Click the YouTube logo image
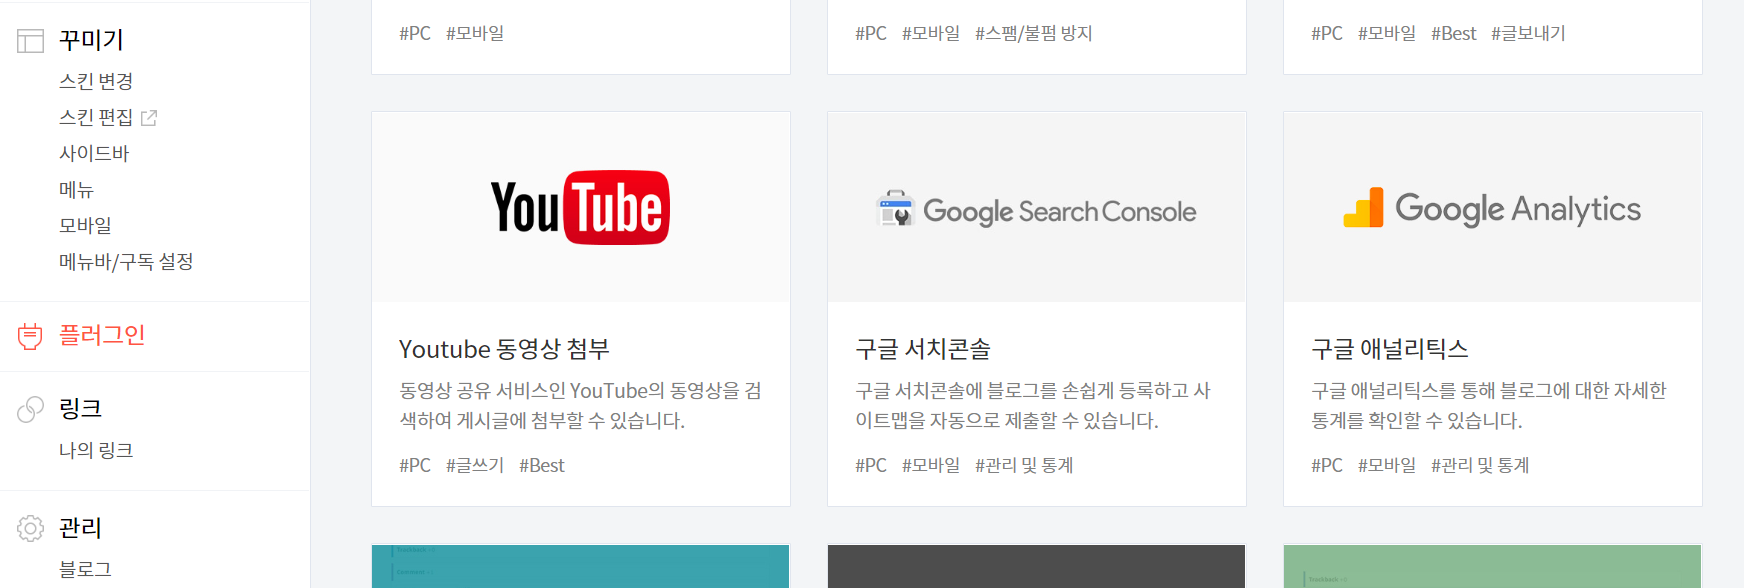Viewport: 1744px width, 588px height. pos(580,208)
